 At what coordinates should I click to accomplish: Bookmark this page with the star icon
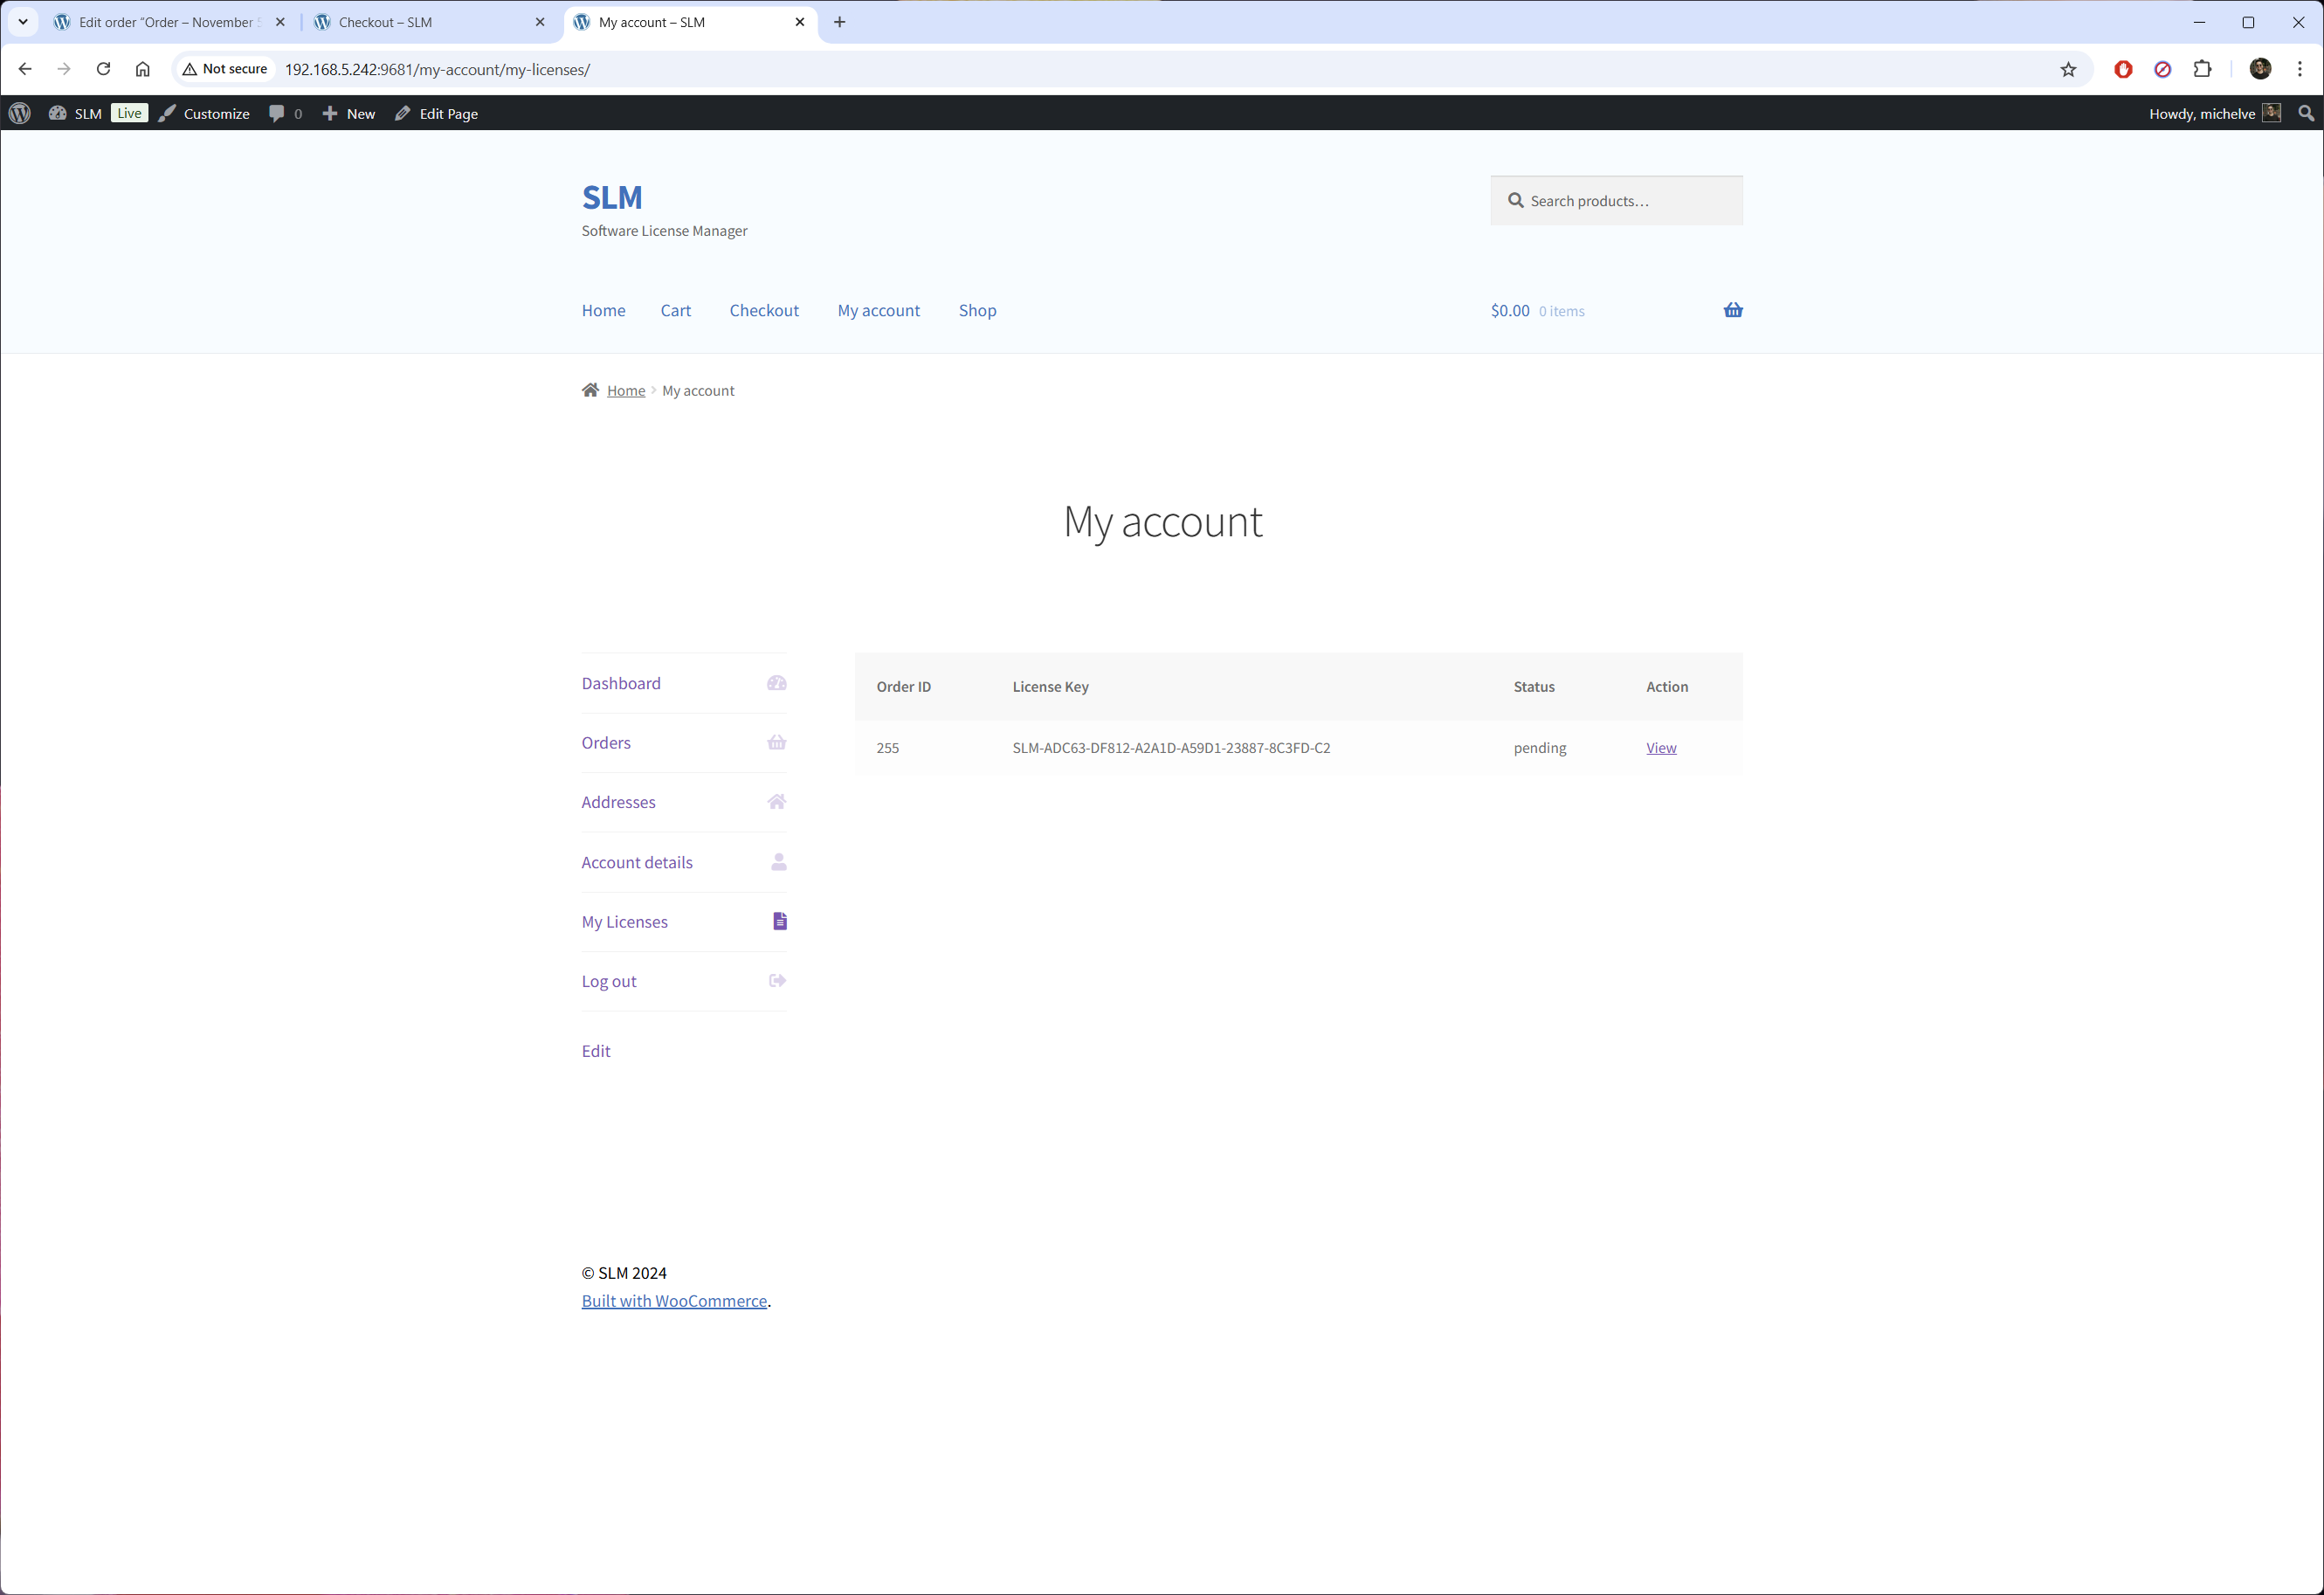(x=2068, y=69)
